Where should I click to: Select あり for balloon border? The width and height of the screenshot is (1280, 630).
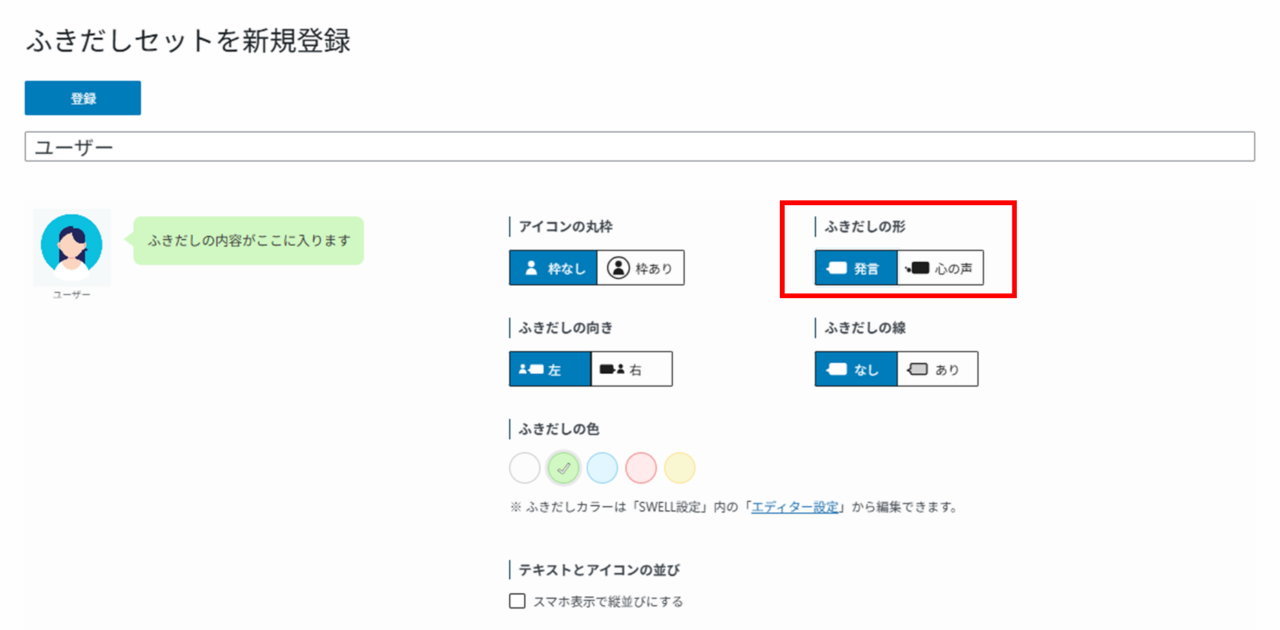[937, 369]
